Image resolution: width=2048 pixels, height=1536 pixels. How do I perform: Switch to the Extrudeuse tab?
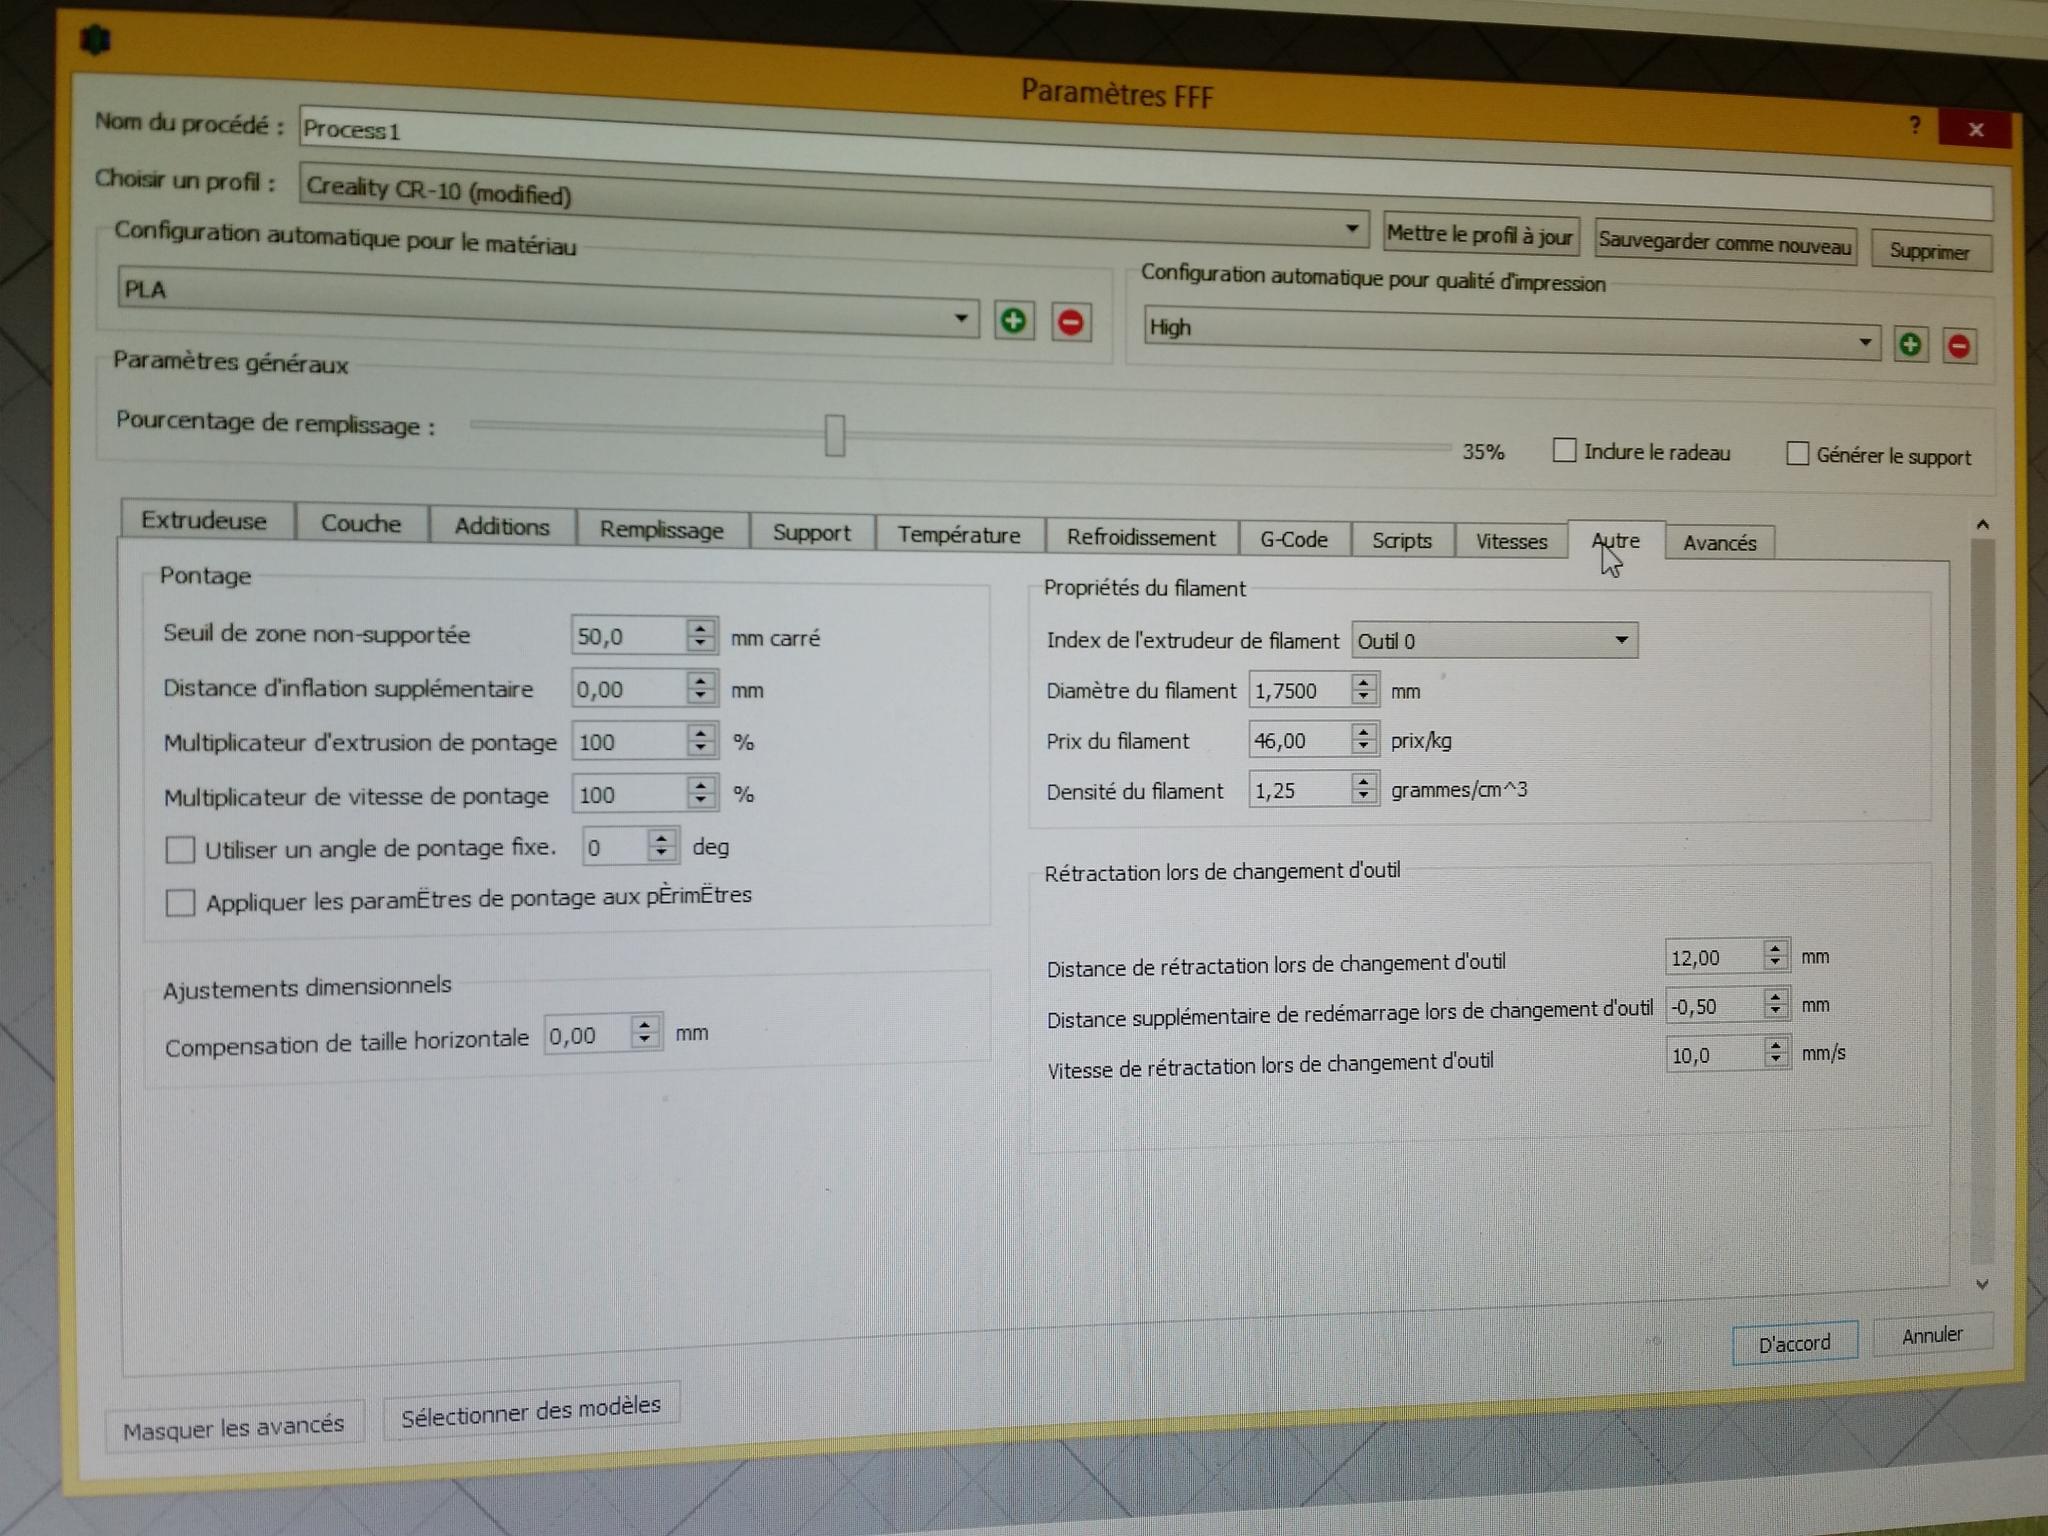tap(204, 521)
